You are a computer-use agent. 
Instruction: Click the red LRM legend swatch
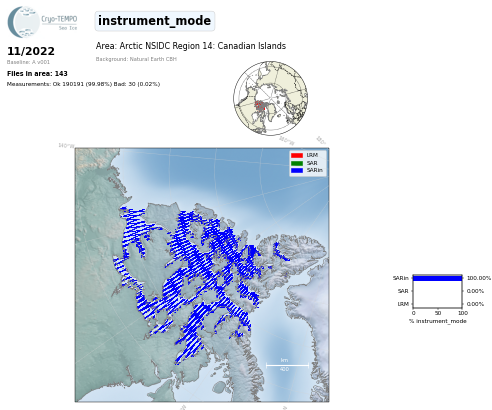pos(297,155)
